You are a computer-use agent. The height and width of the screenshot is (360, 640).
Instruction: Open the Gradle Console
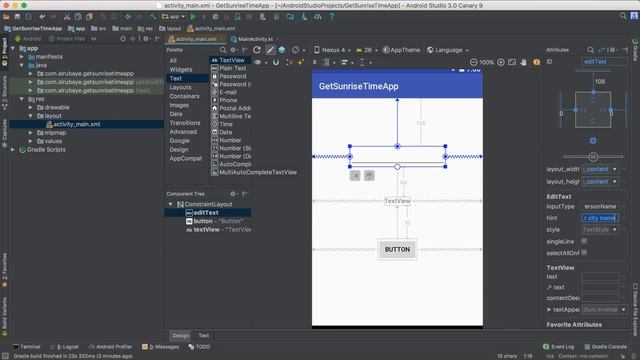606,347
